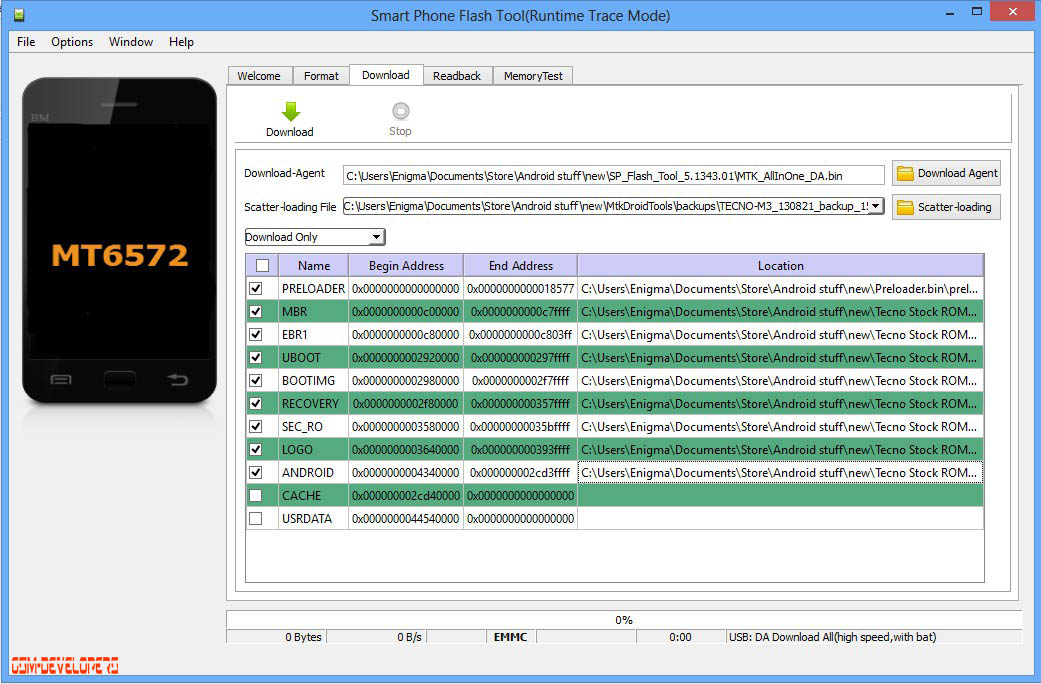Click the 0:00 elapsed time status entry
Viewport: 1041px width, 684px height.
[680, 637]
